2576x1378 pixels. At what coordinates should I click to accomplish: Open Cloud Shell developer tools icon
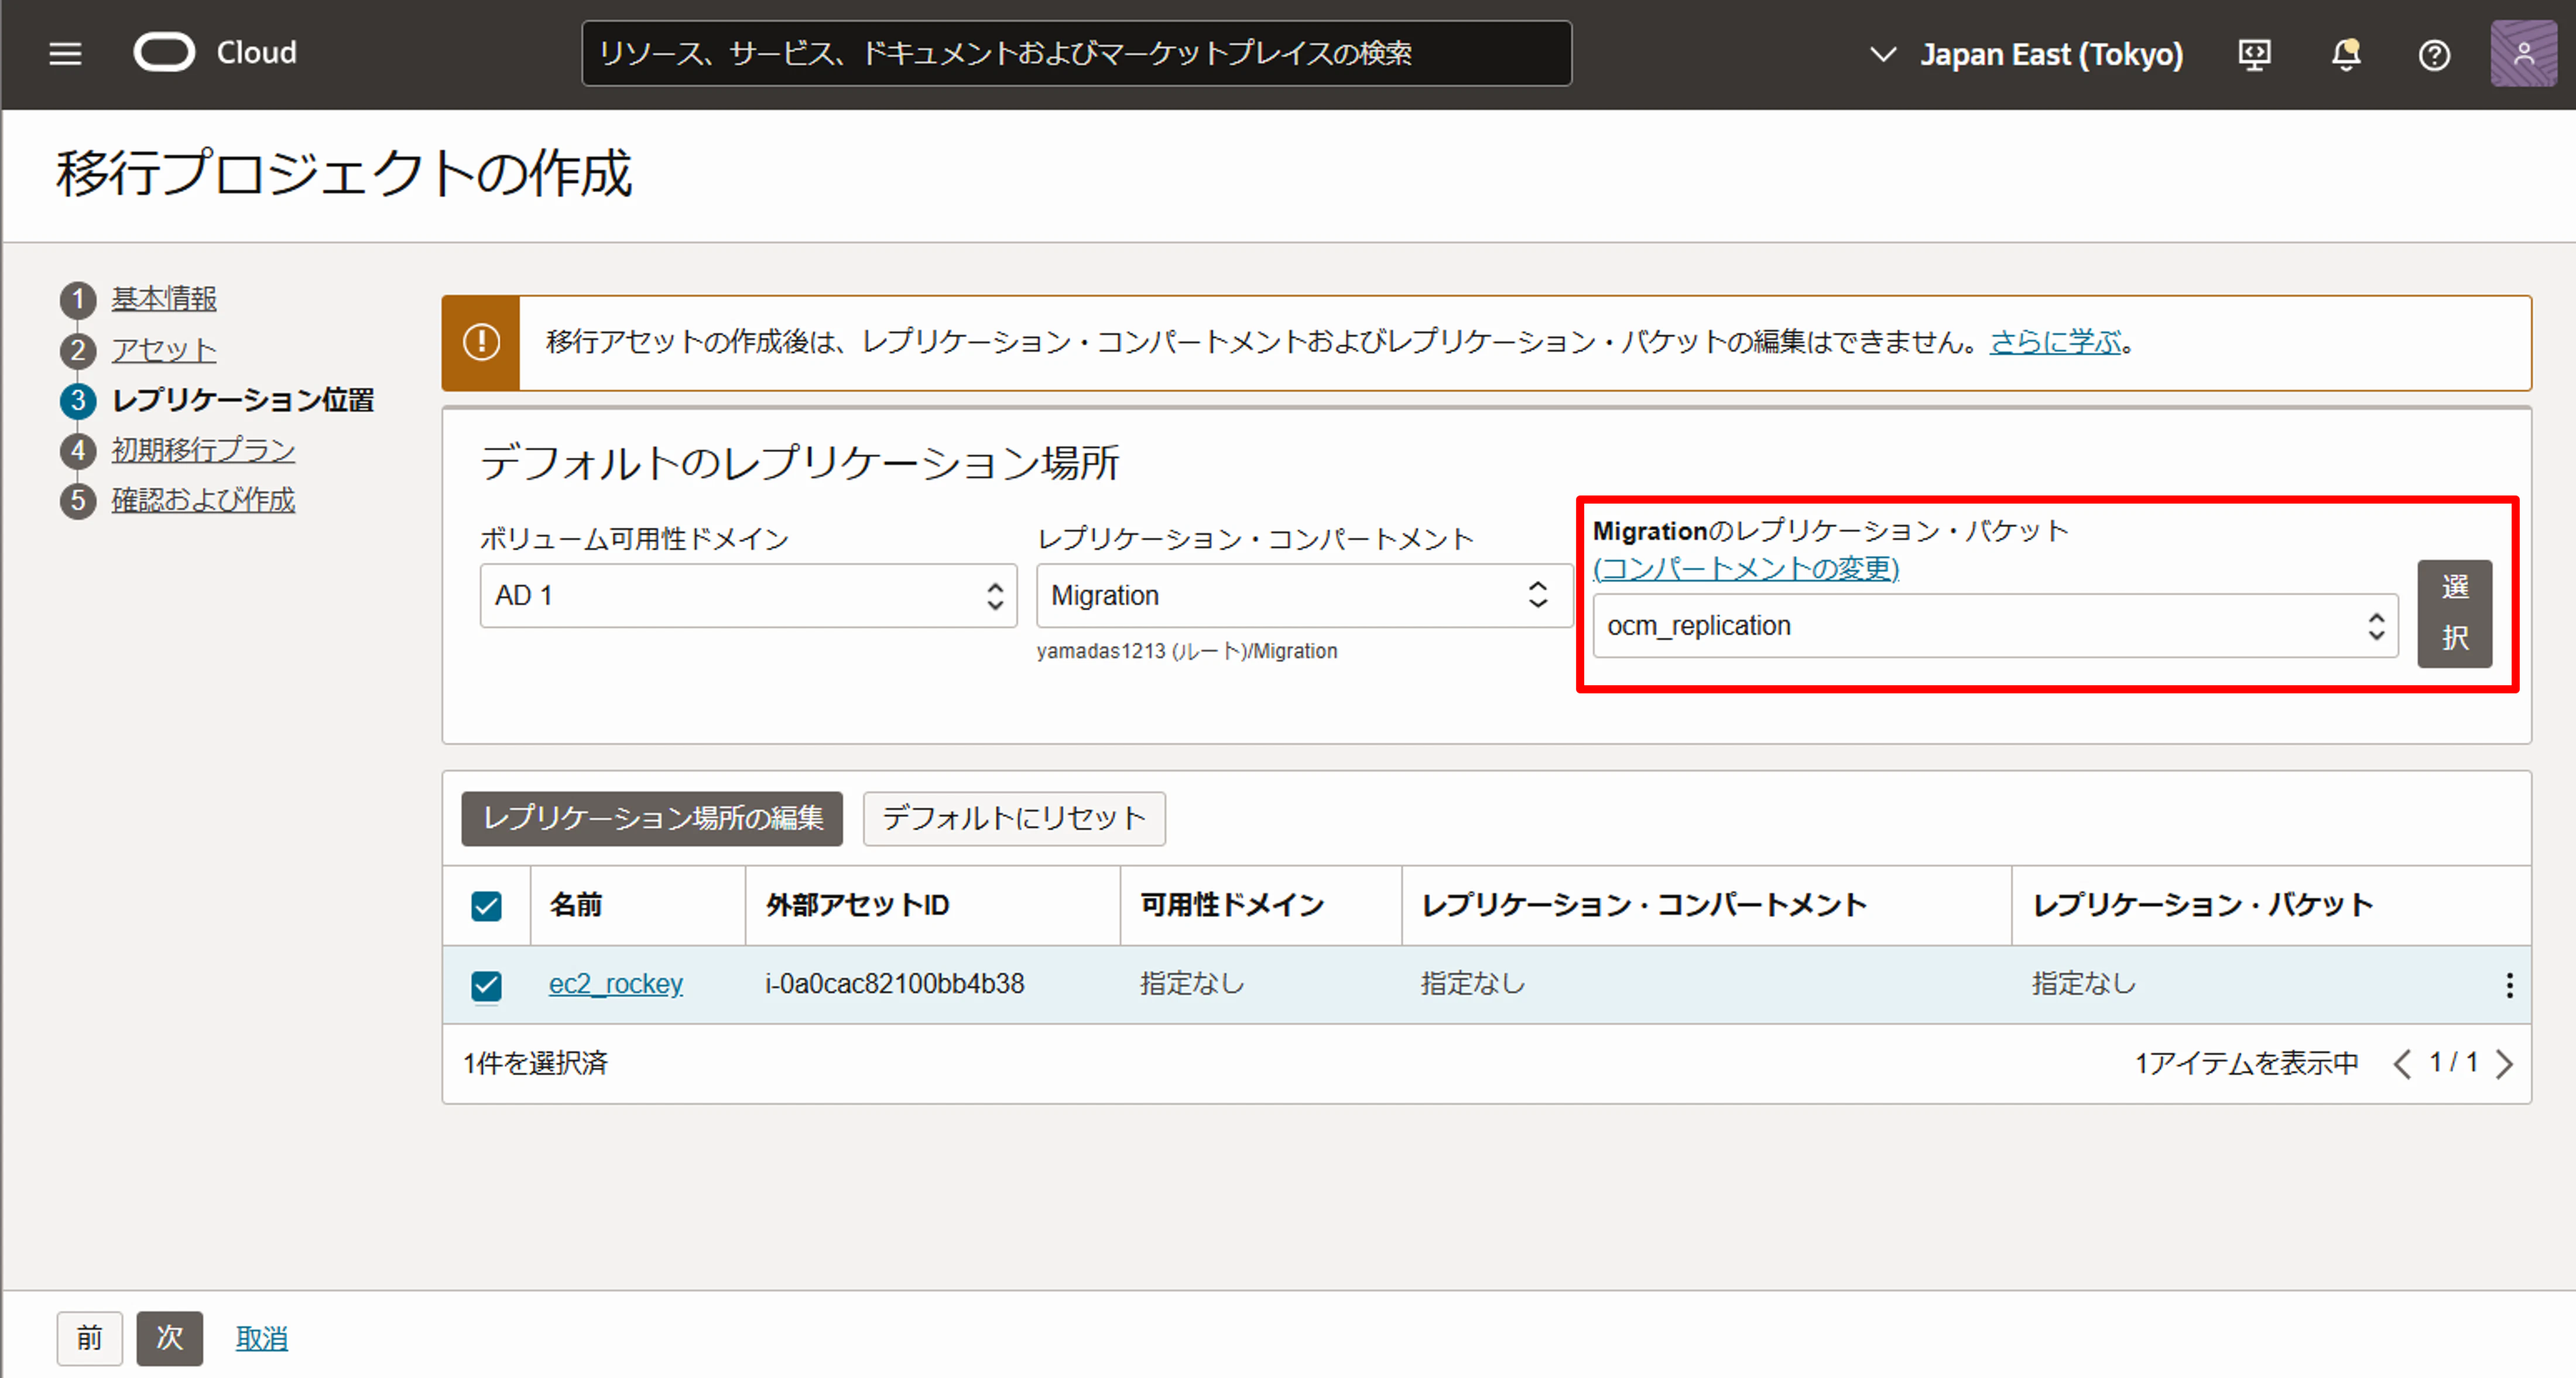pos(2254,54)
